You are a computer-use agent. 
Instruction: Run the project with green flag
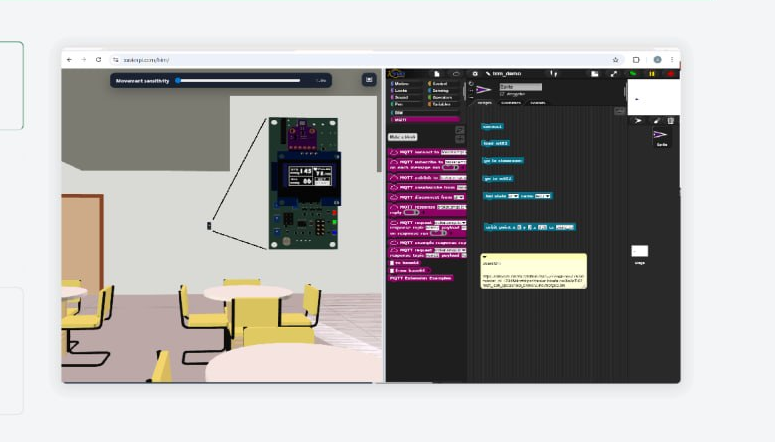point(633,74)
